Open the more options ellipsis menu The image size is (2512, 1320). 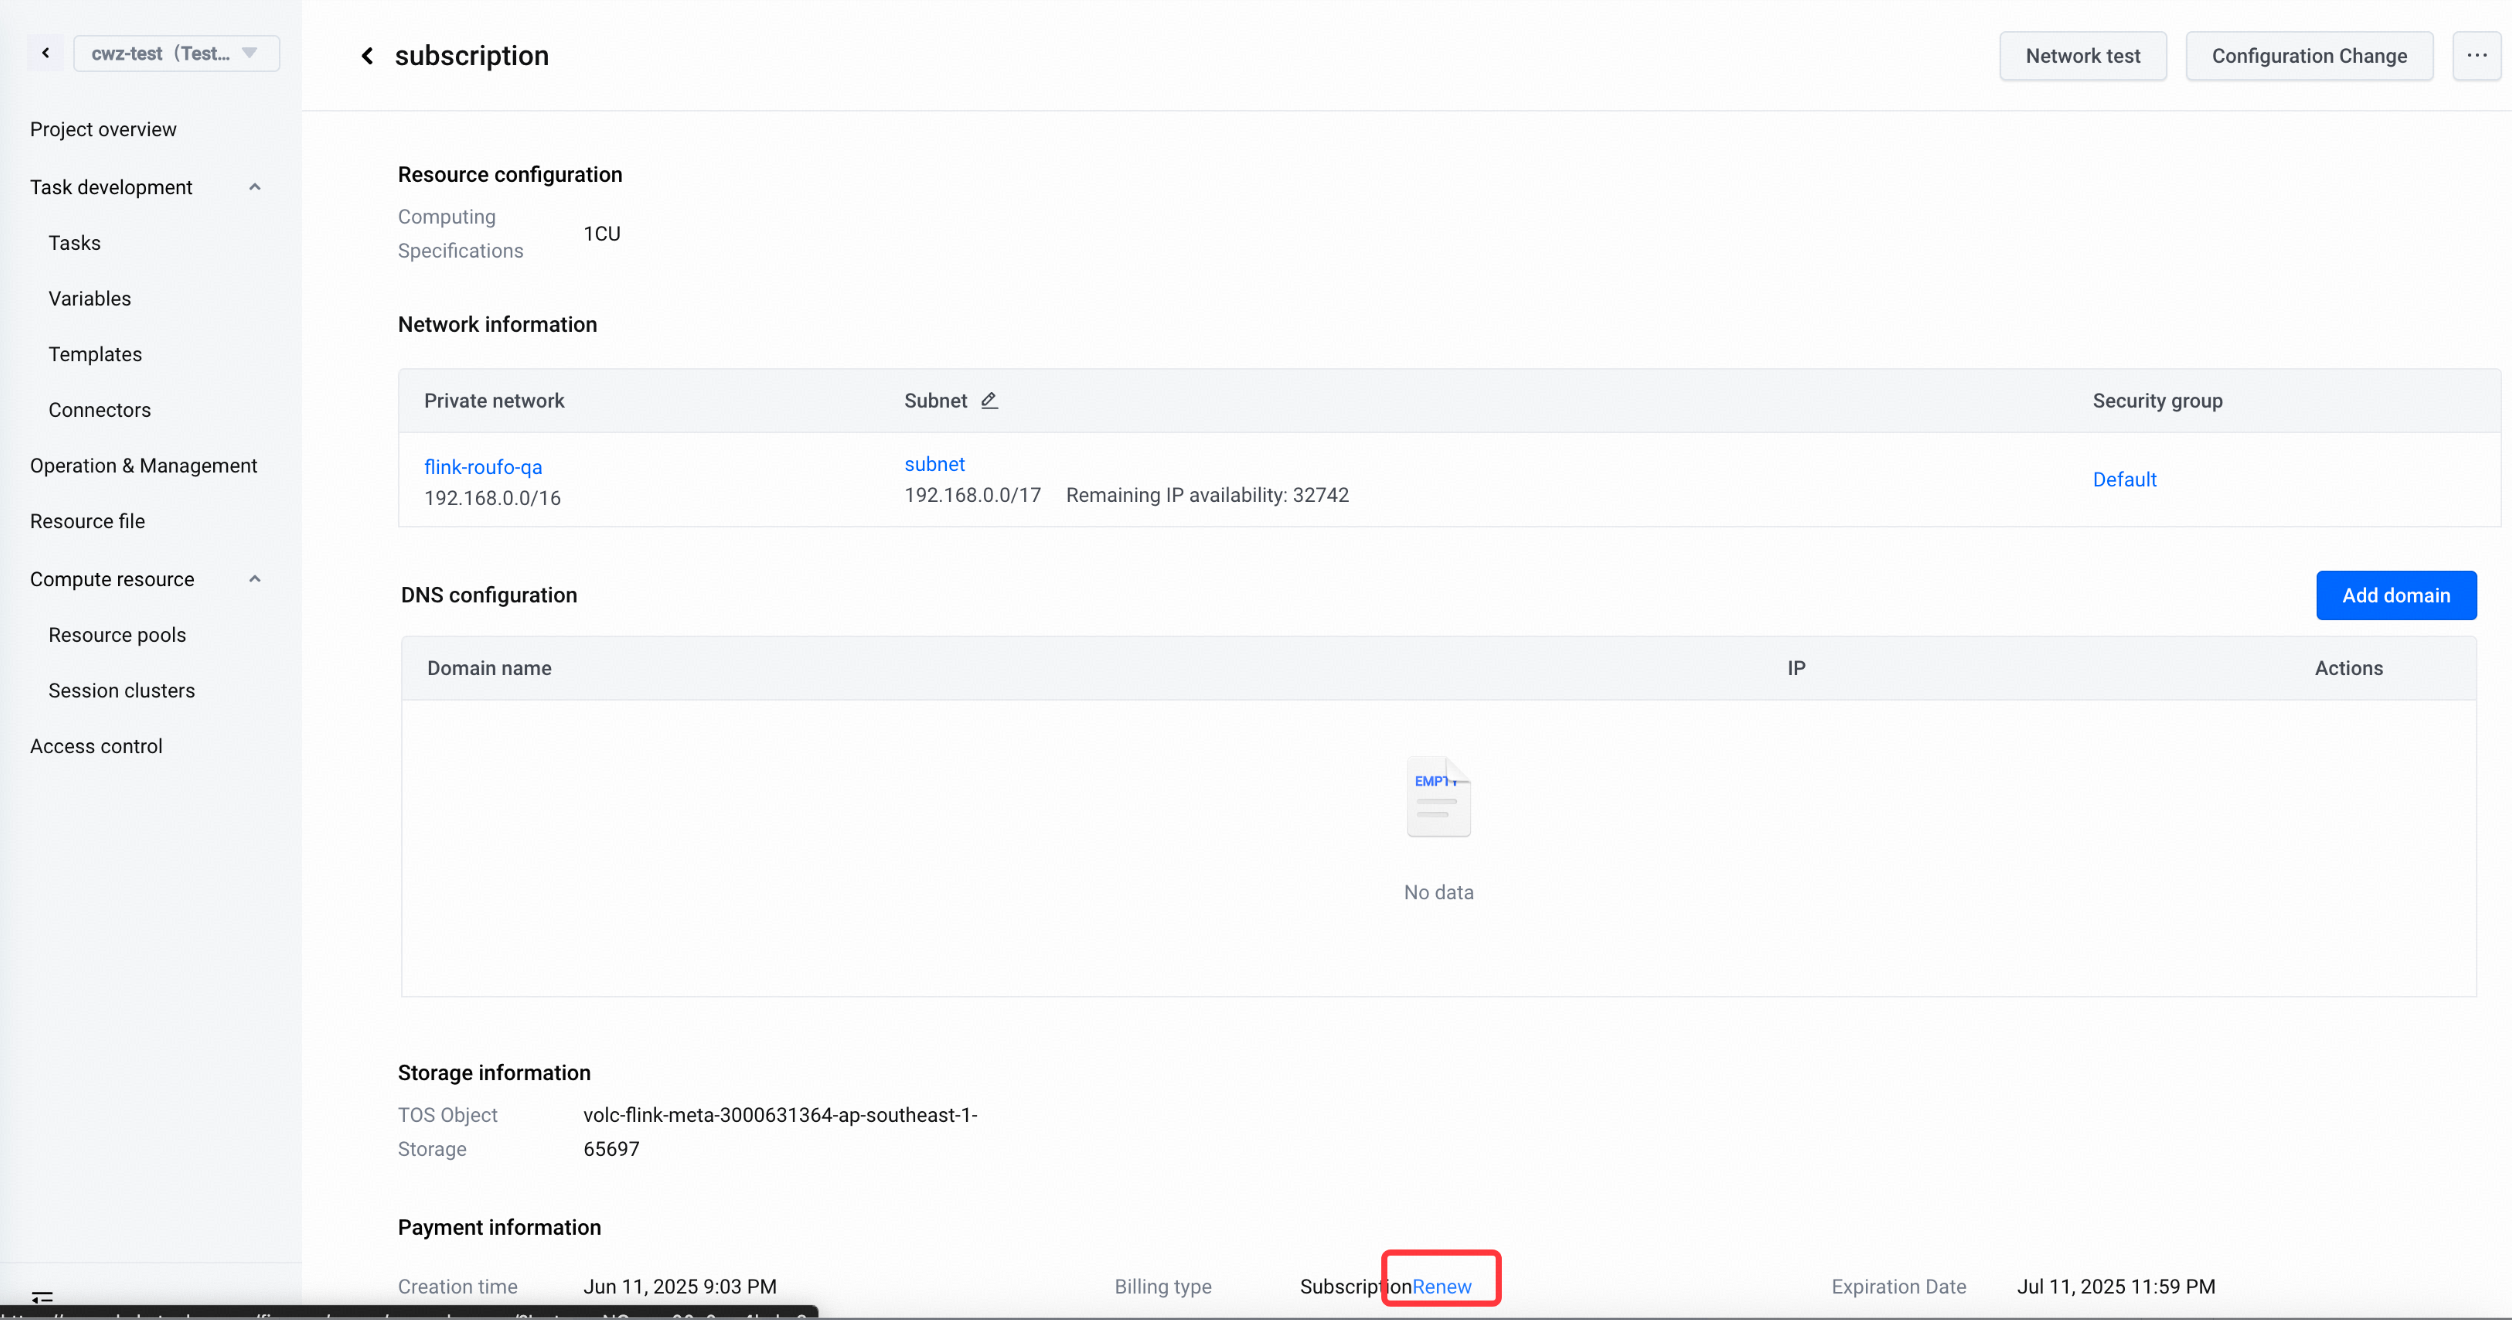click(2476, 56)
